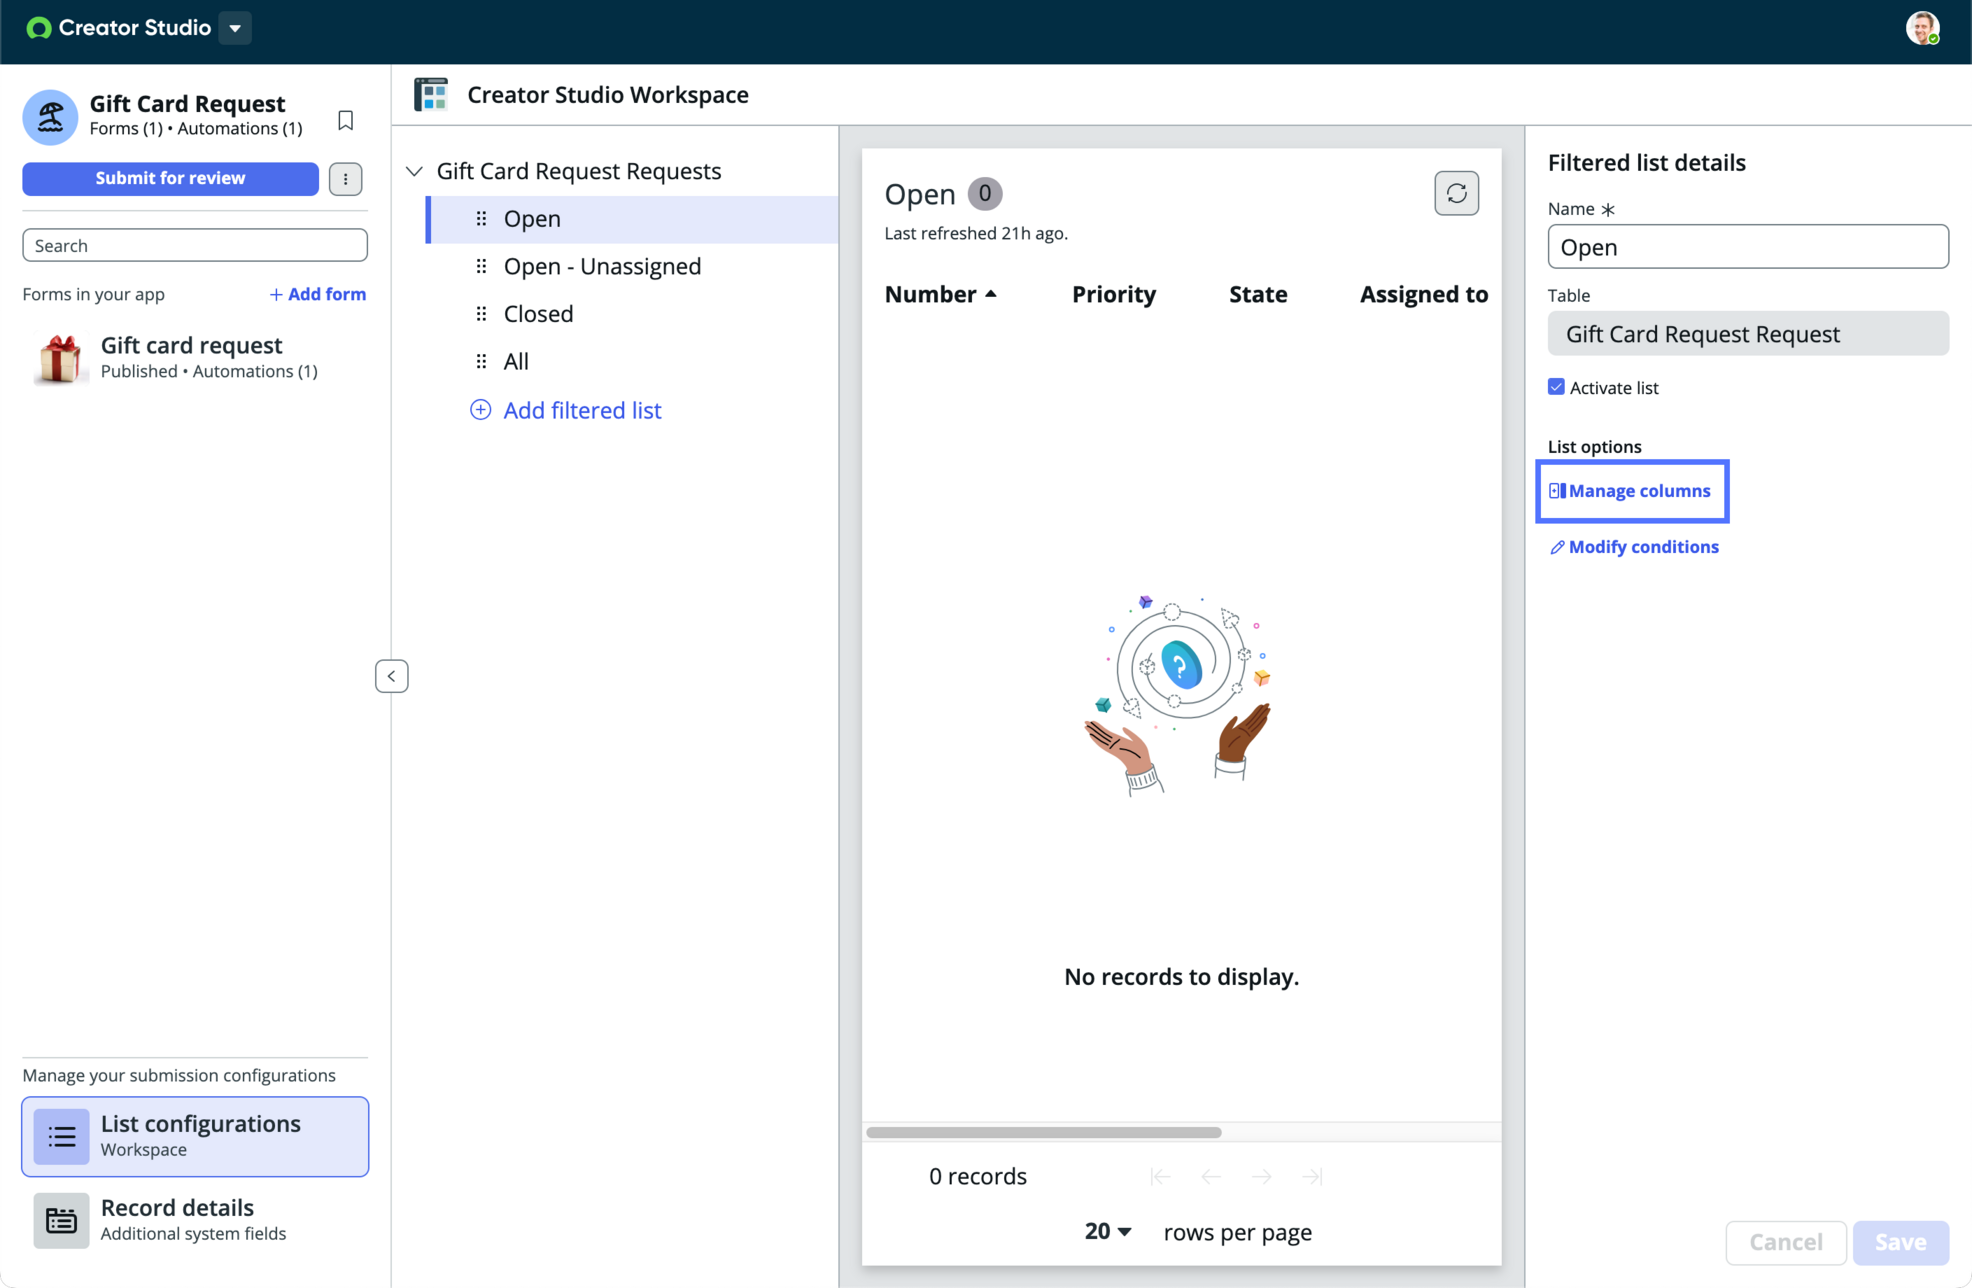Screen dimensions: 1972x1288
Task: Click the Add form link
Action: point(317,294)
